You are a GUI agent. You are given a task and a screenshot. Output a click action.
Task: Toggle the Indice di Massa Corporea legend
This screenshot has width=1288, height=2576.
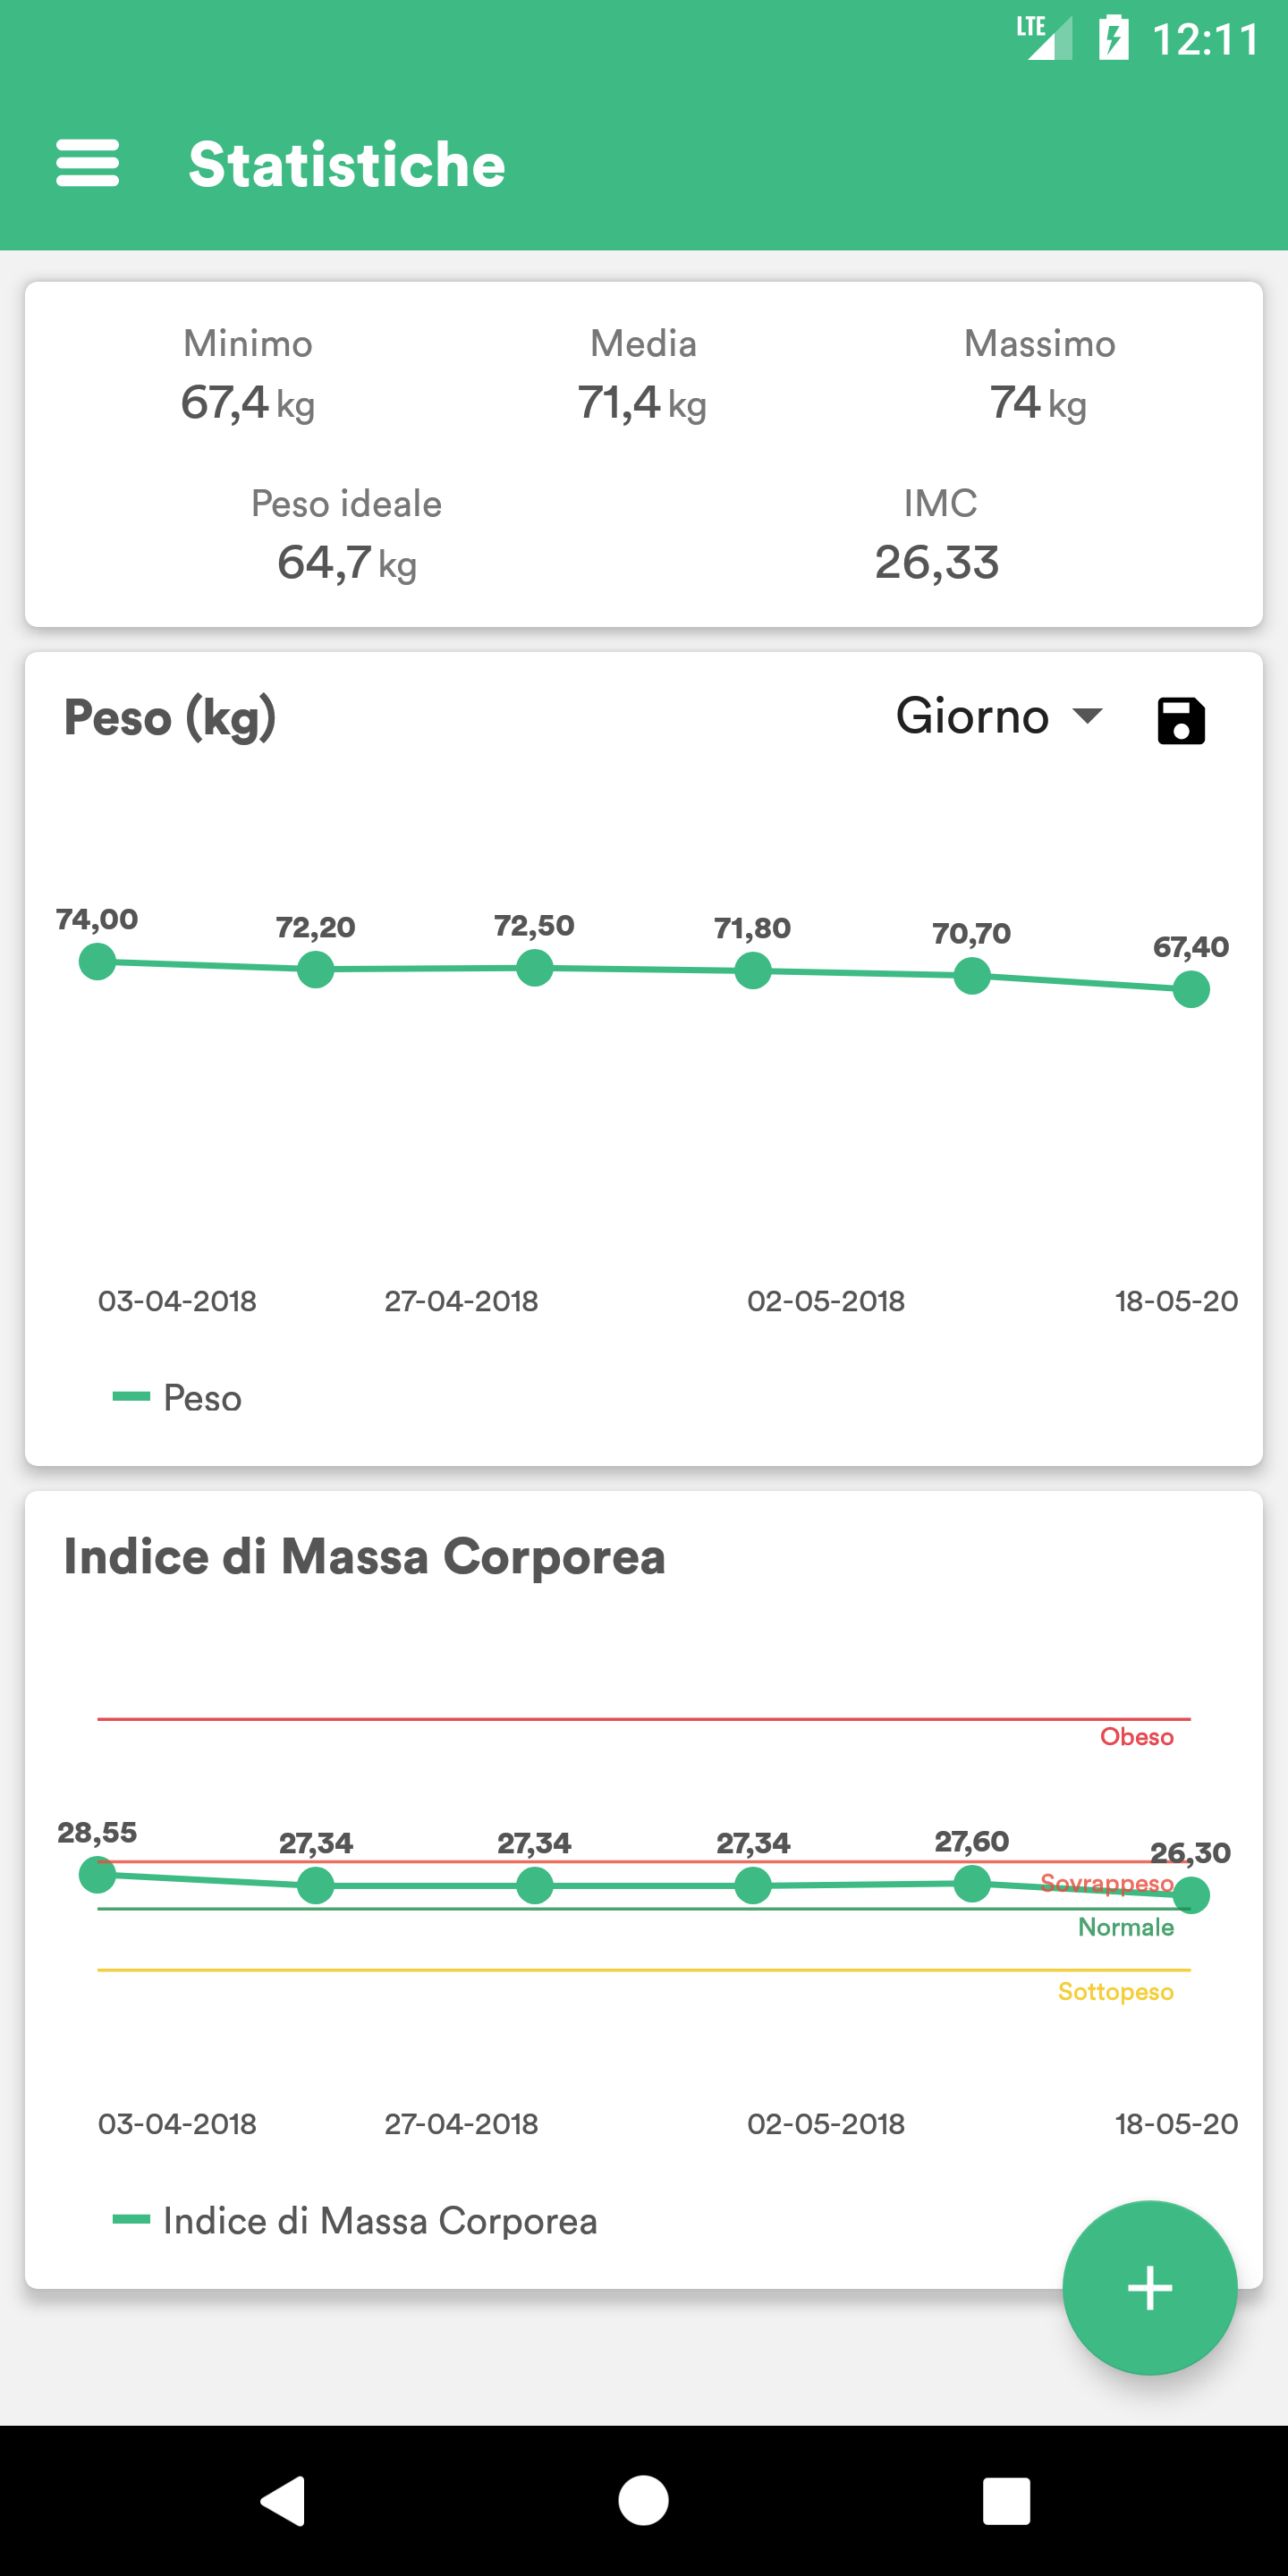tap(356, 2221)
